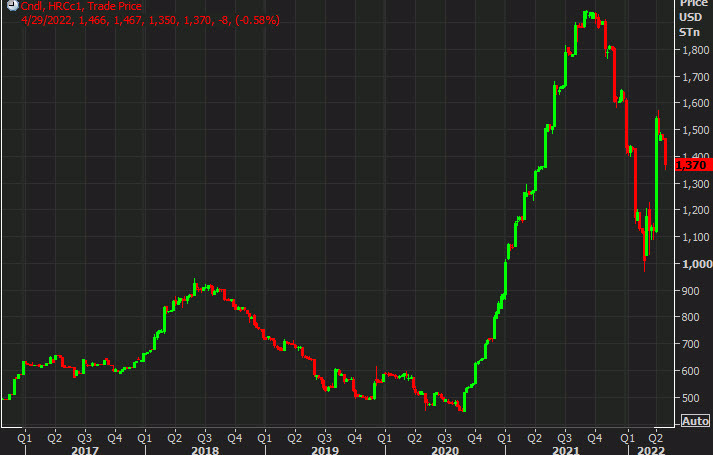Click the 2020 year label
Image resolution: width=713 pixels, height=455 pixels.
pyautogui.click(x=444, y=448)
